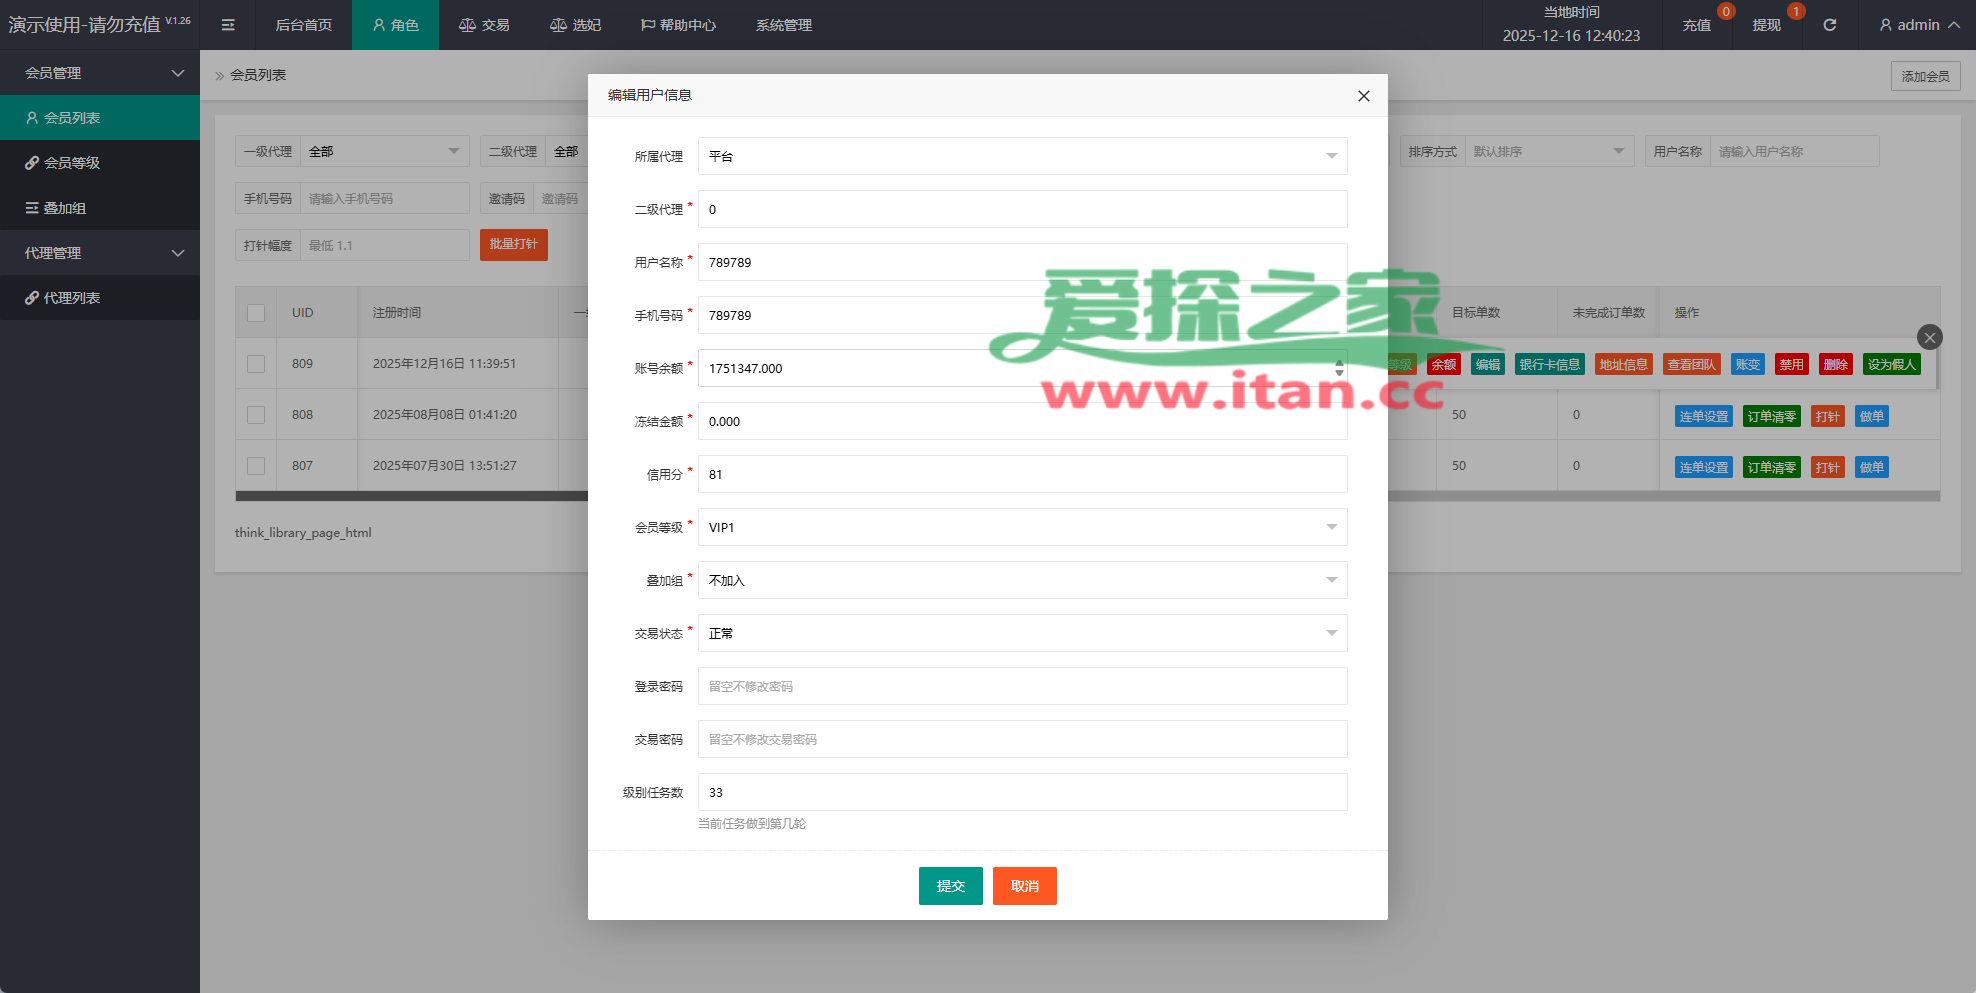Image resolution: width=1976 pixels, height=993 pixels.
Task: Open the 交易状态 dropdown
Action: pyautogui.click(x=1022, y=633)
